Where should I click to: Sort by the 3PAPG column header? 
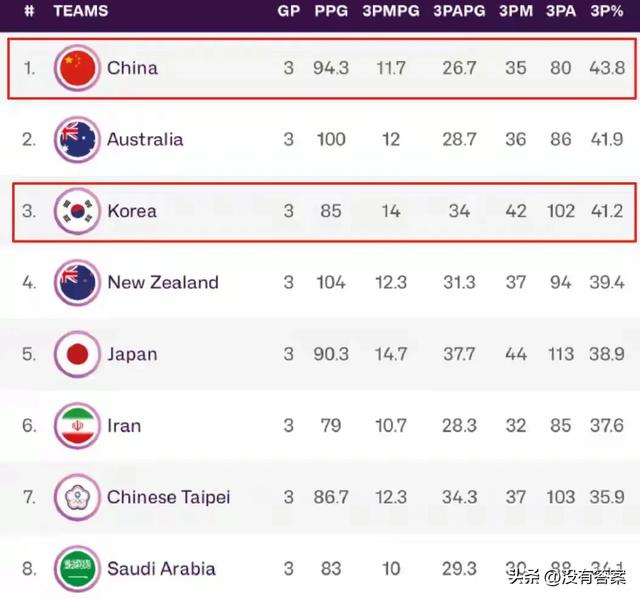coord(459,11)
